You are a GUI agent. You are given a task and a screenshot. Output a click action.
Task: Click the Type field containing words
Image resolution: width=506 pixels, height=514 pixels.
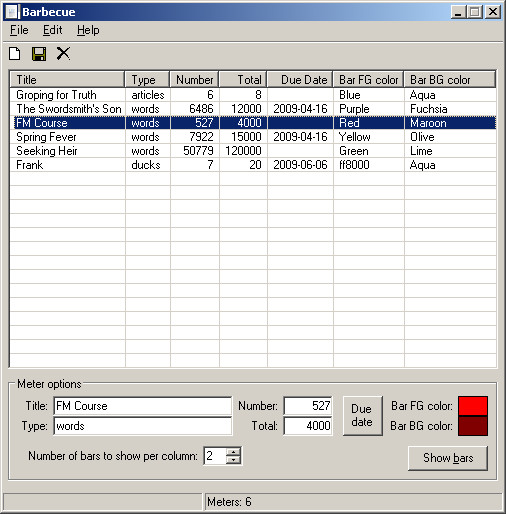coord(142,426)
